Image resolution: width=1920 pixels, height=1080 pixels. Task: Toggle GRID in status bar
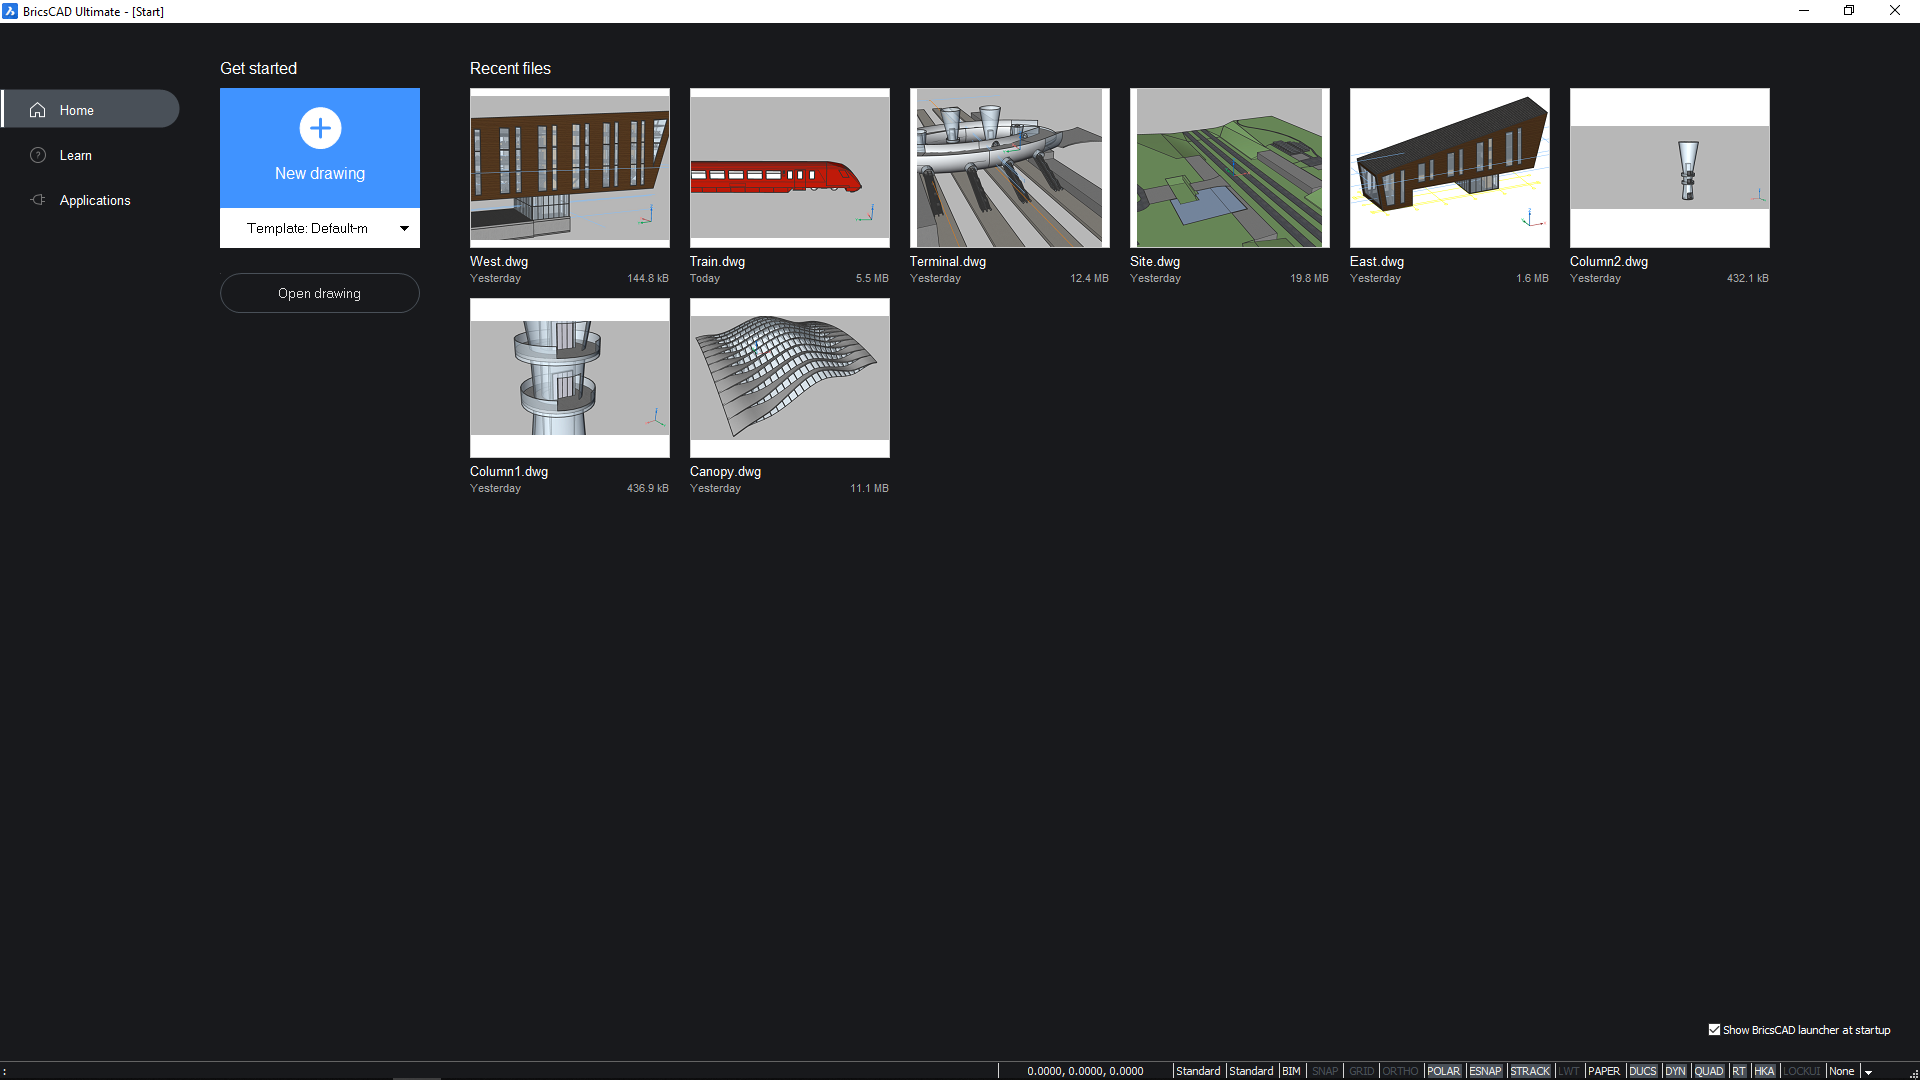[1361, 1071]
